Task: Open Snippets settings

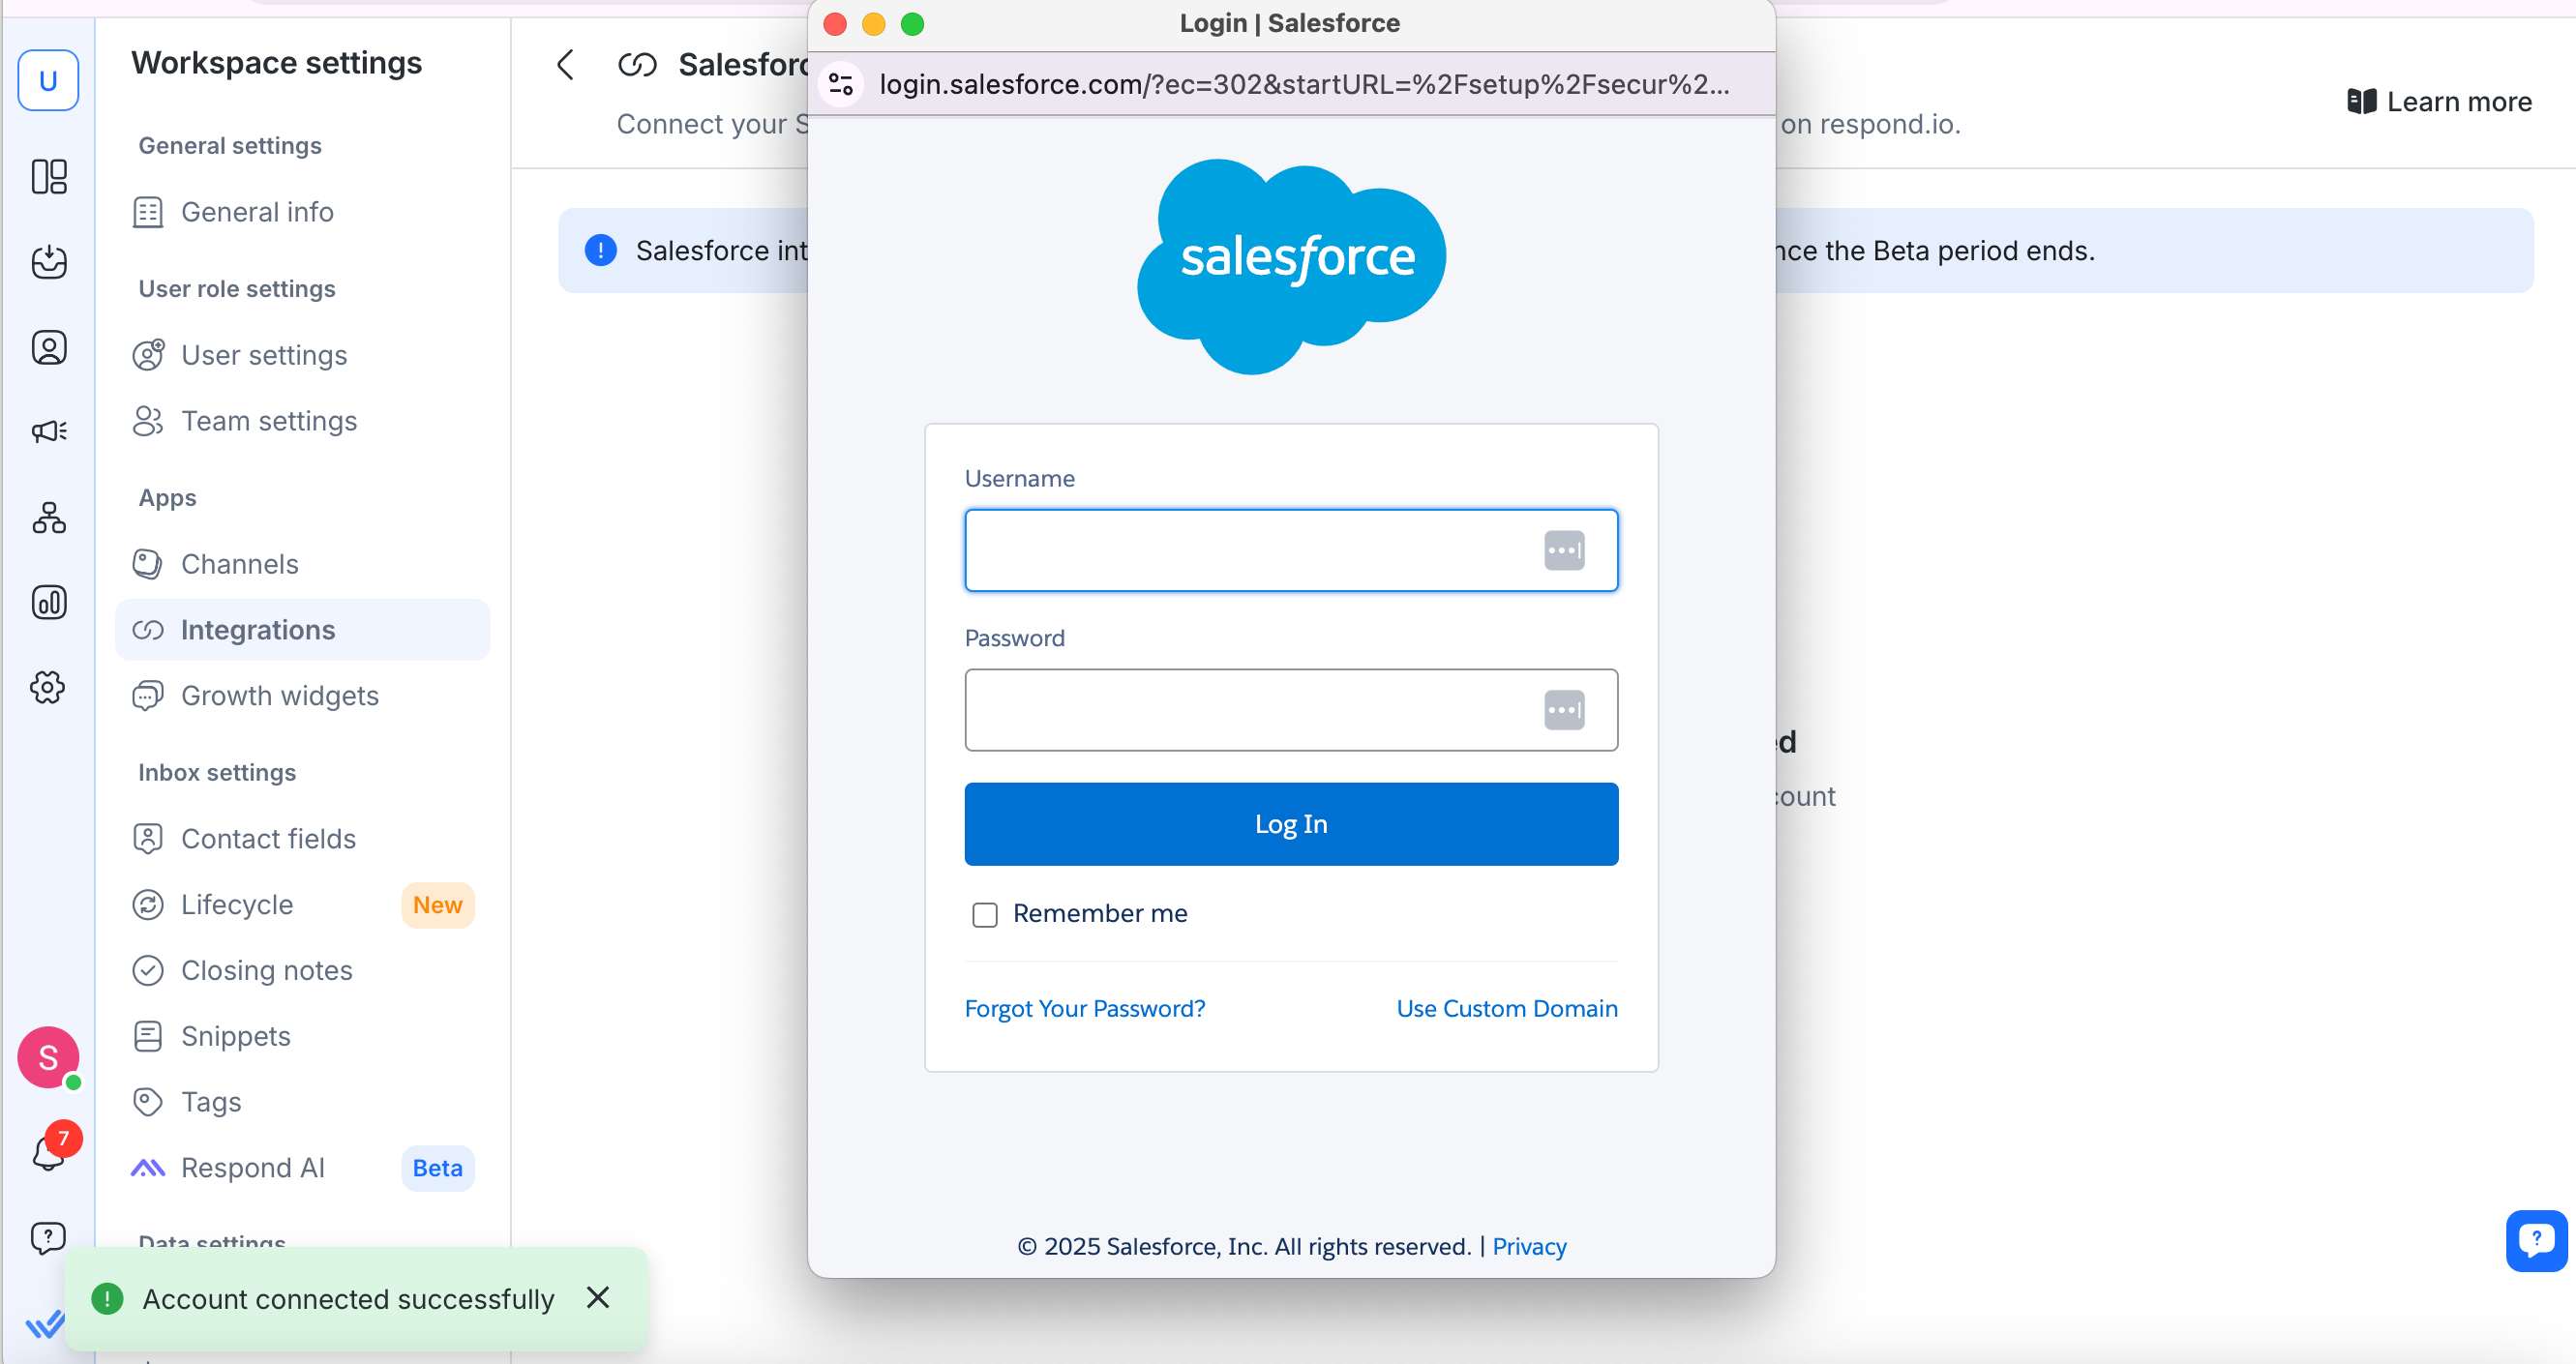Action: point(302,1036)
